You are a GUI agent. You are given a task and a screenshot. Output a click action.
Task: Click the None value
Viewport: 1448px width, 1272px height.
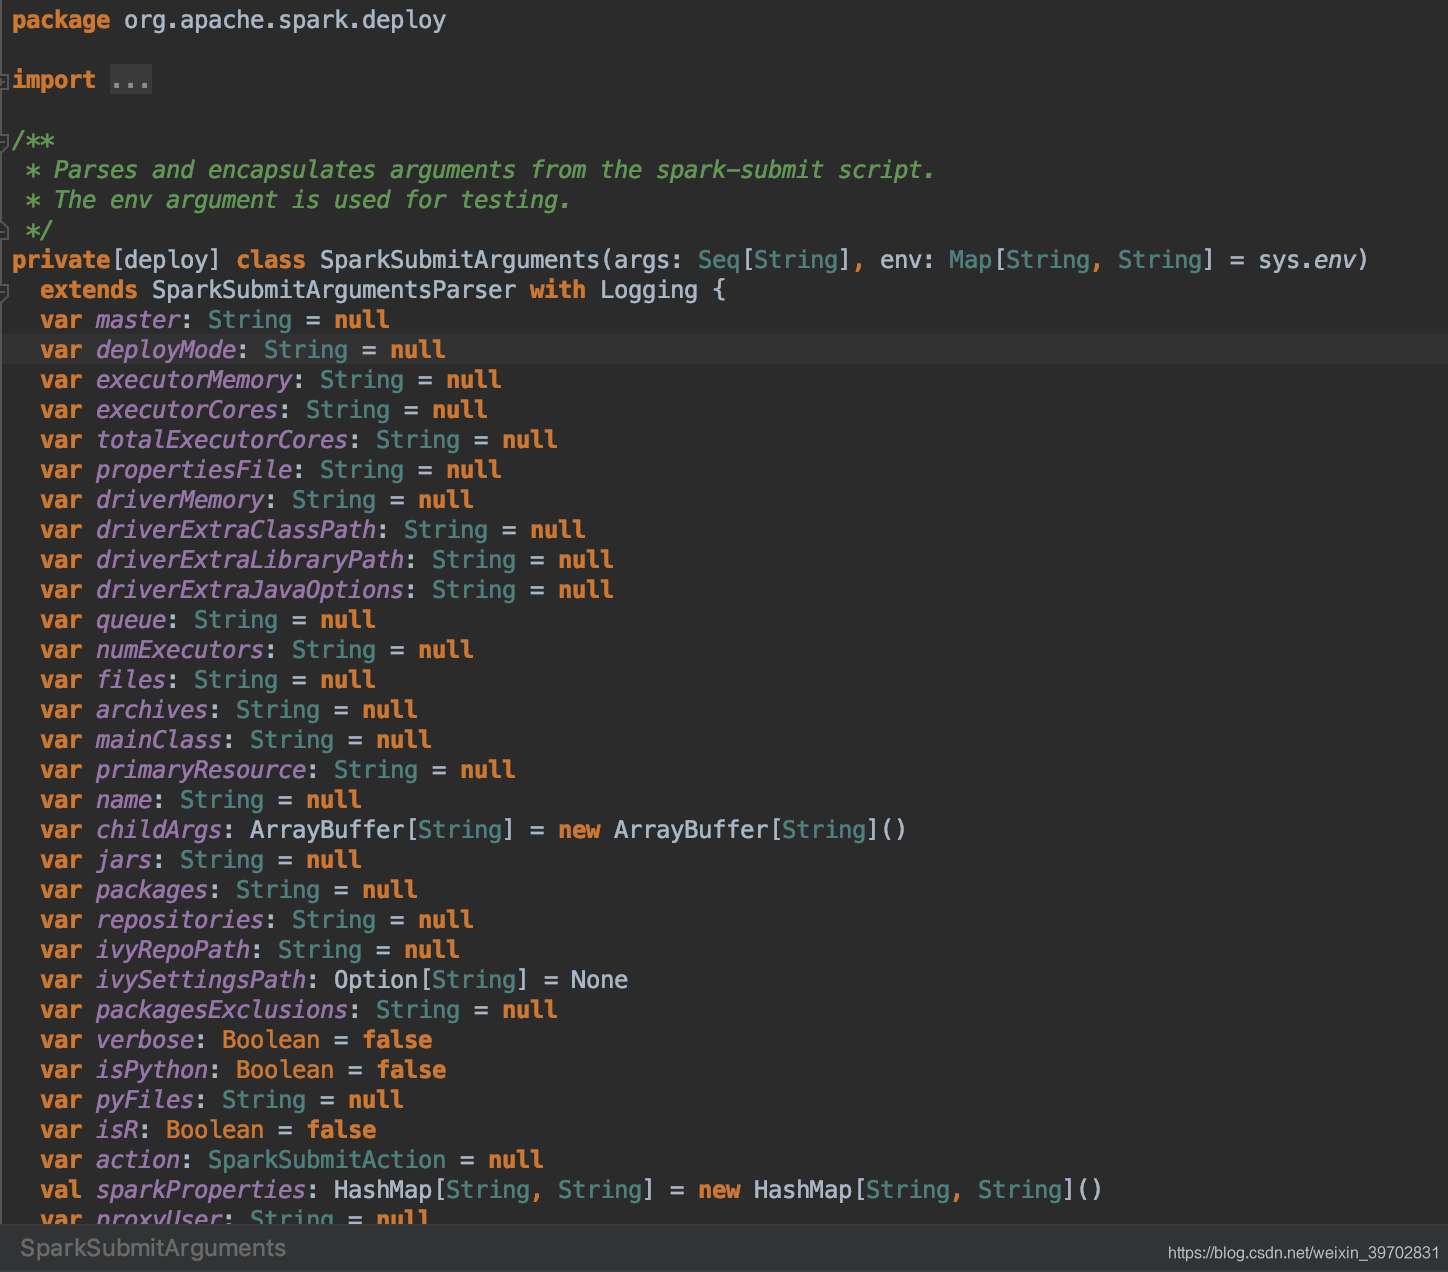click(599, 980)
